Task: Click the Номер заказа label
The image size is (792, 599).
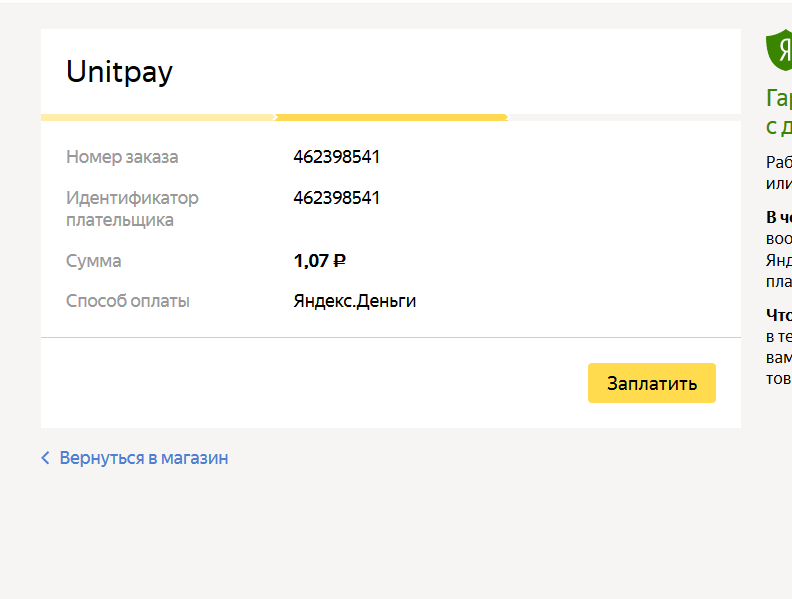Action: tap(122, 157)
